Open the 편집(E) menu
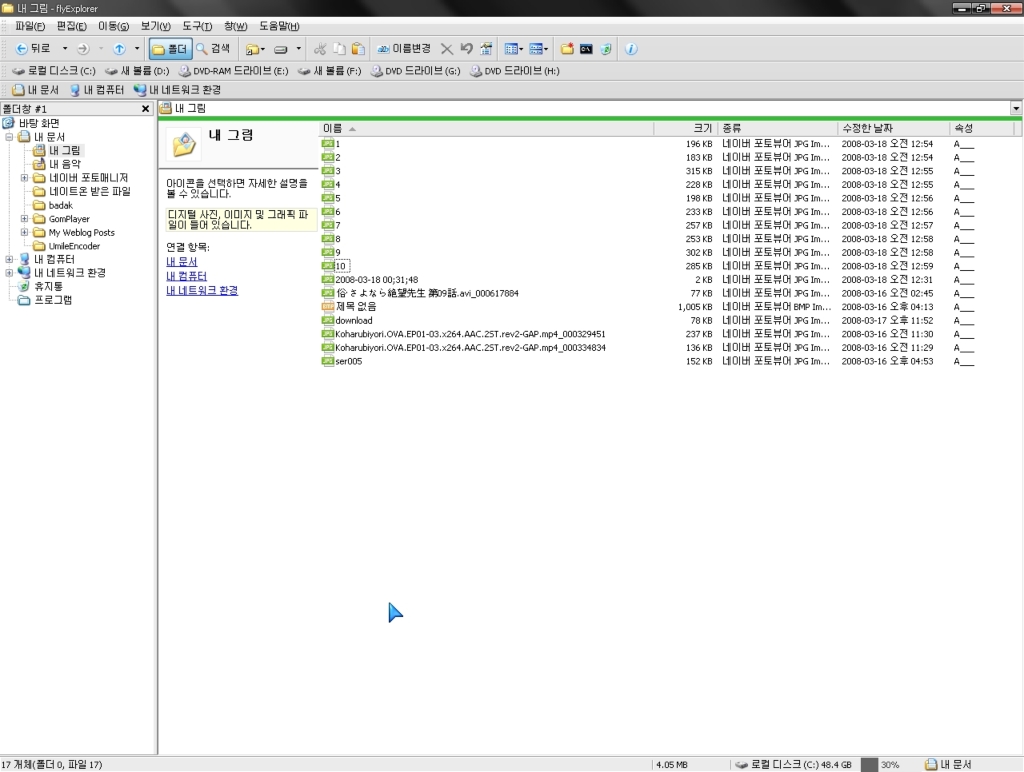 [71, 26]
